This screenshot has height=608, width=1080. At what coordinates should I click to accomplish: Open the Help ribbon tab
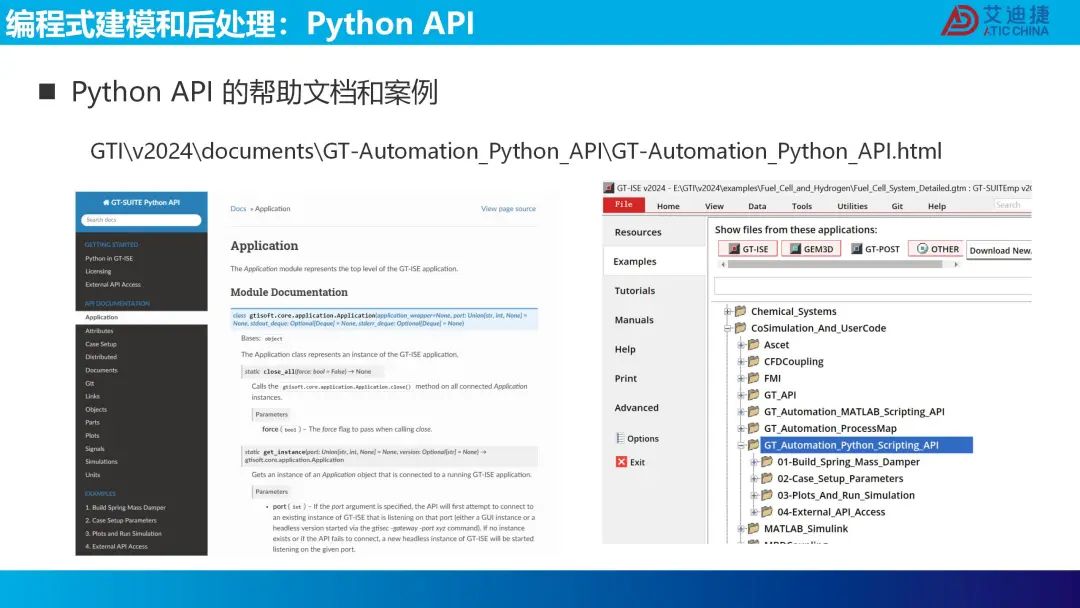pyautogui.click(x=937, y=206)
